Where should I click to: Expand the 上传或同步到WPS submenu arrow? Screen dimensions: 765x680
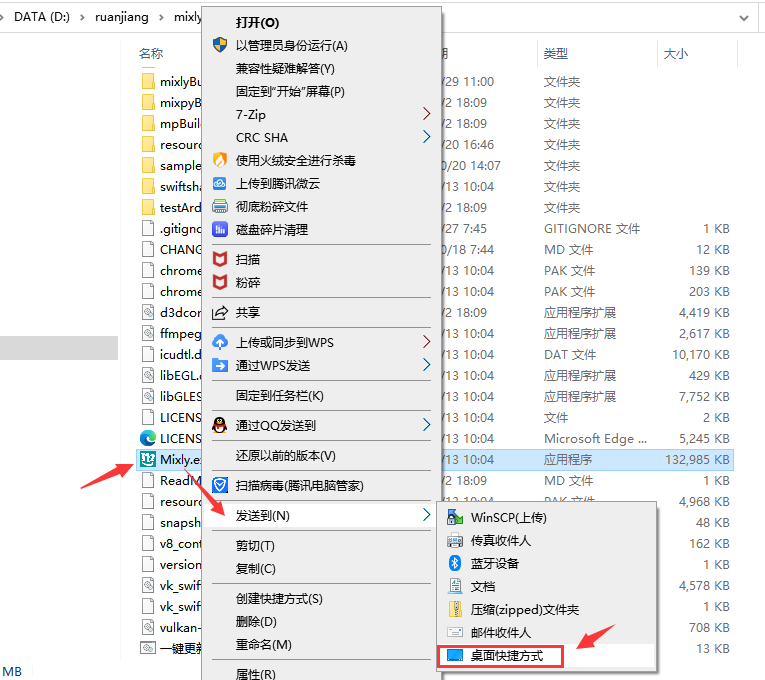(x=426, y=342)
